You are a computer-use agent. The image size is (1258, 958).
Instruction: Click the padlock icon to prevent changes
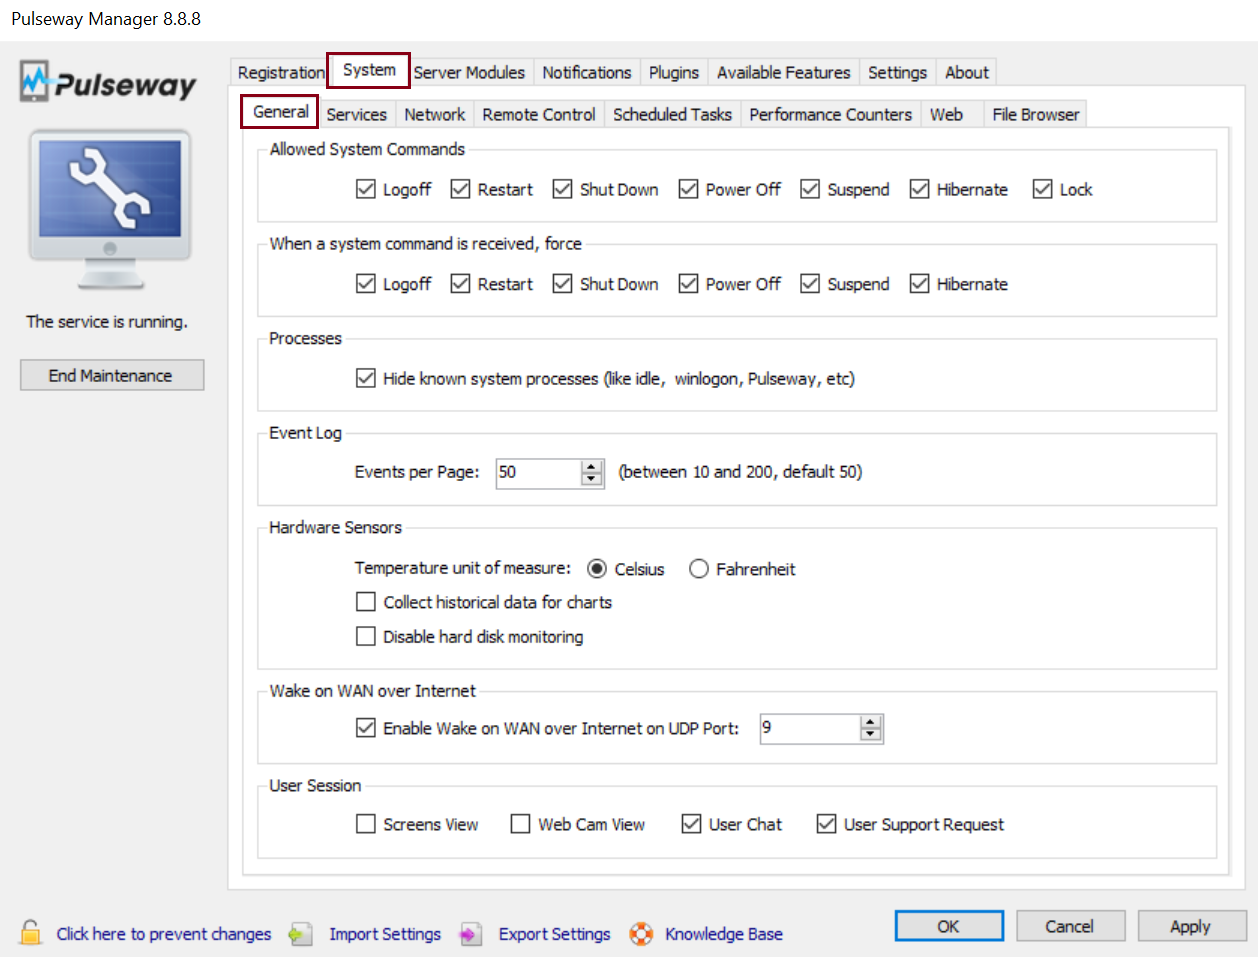coord(31,933)
